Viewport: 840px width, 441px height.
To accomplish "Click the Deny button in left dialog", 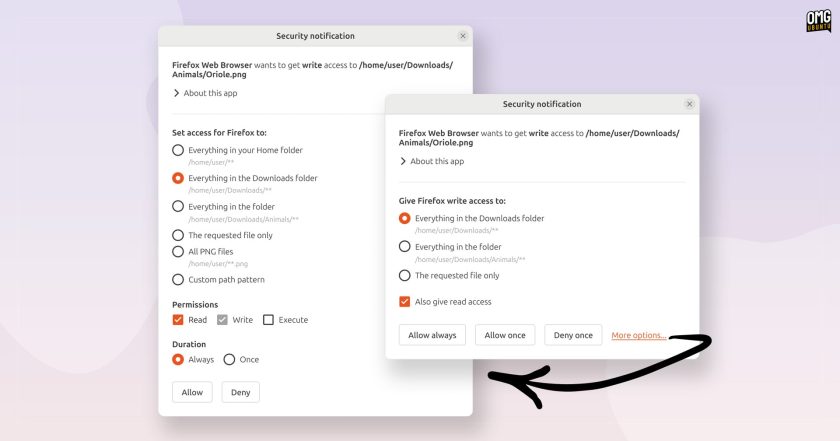I will click(241, 392).
